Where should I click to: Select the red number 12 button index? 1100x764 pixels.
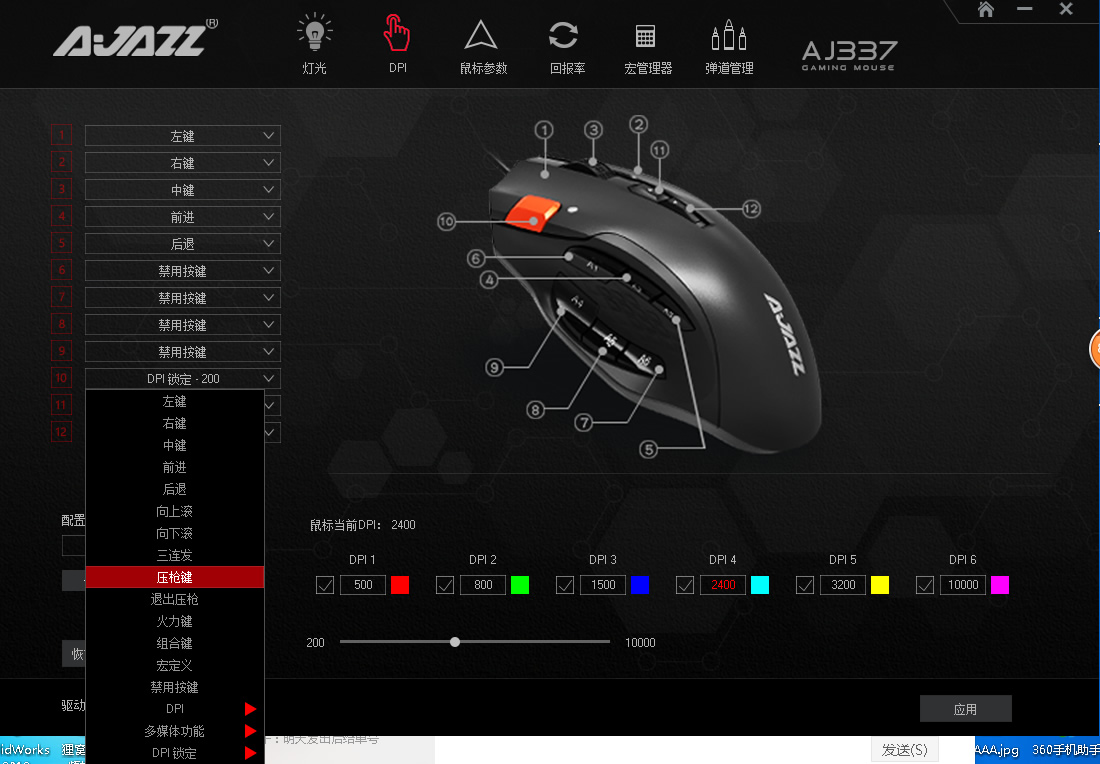click(61, 432)
